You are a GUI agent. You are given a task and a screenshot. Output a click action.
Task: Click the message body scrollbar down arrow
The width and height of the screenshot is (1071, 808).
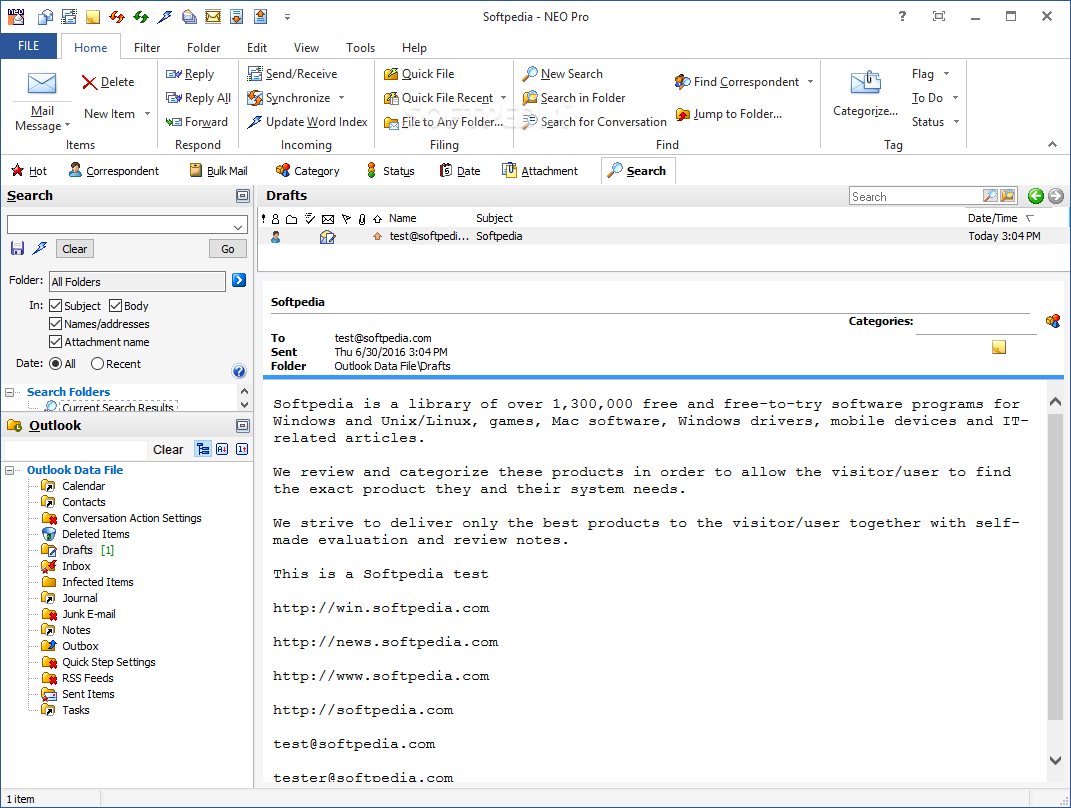coord(1055,760)
